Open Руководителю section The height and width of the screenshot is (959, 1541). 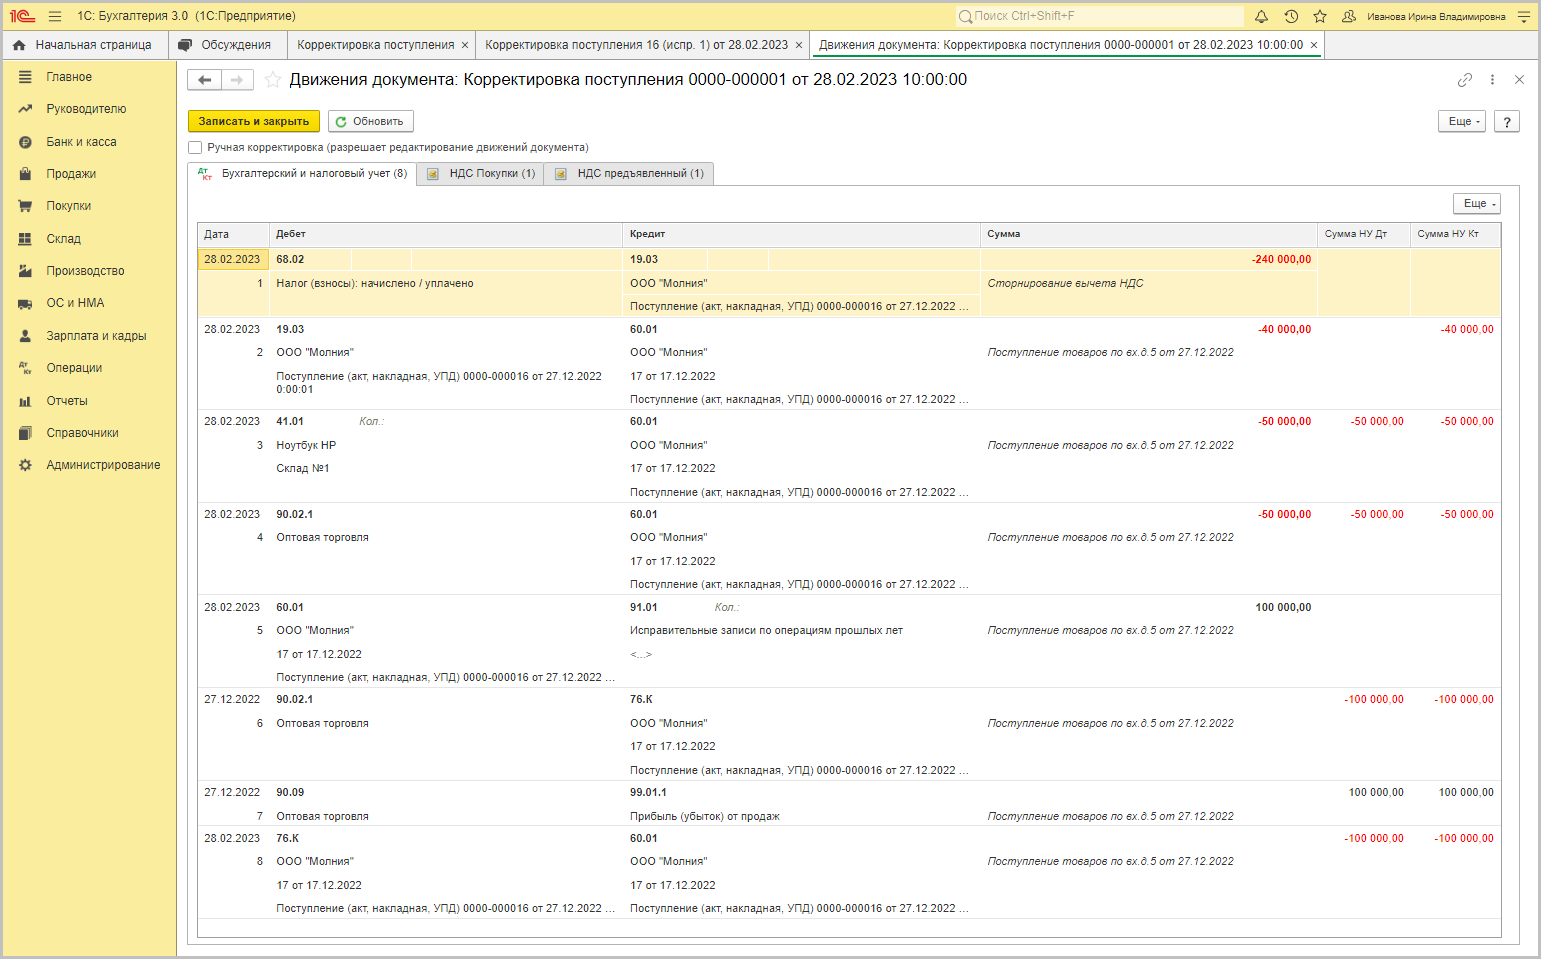(86, 109)
